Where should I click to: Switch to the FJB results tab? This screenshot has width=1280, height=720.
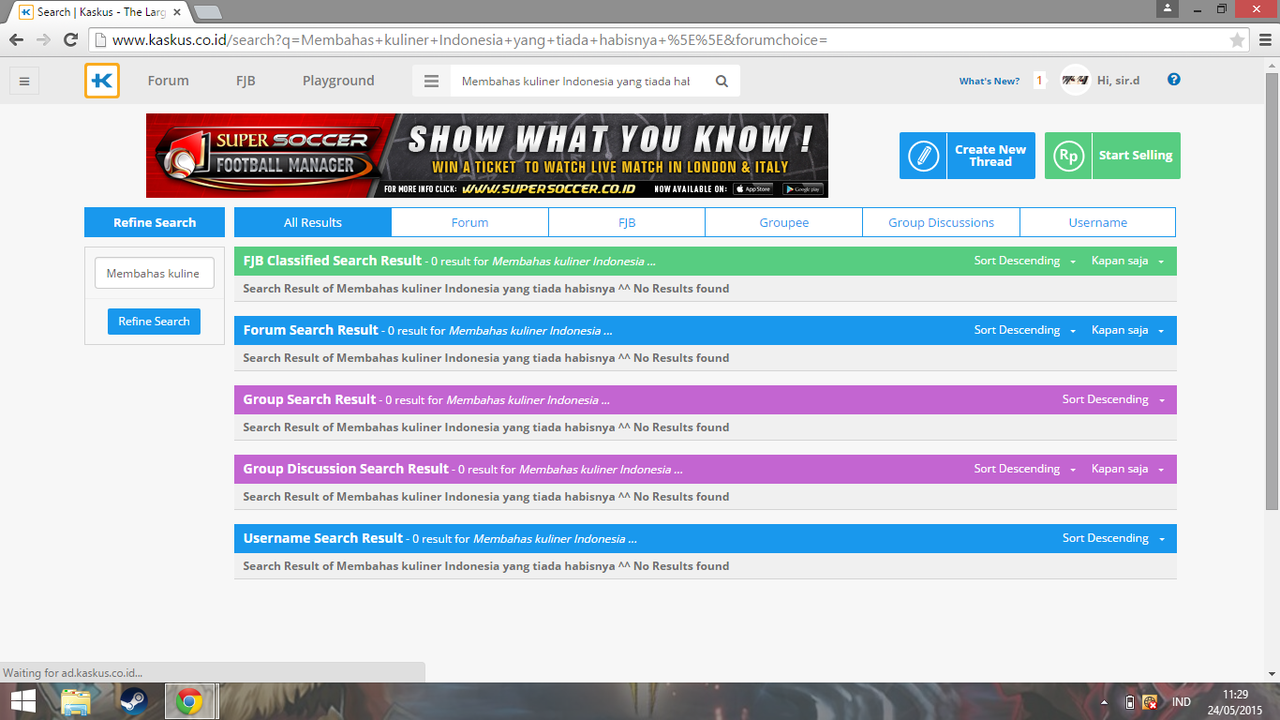tap(627, 222)
